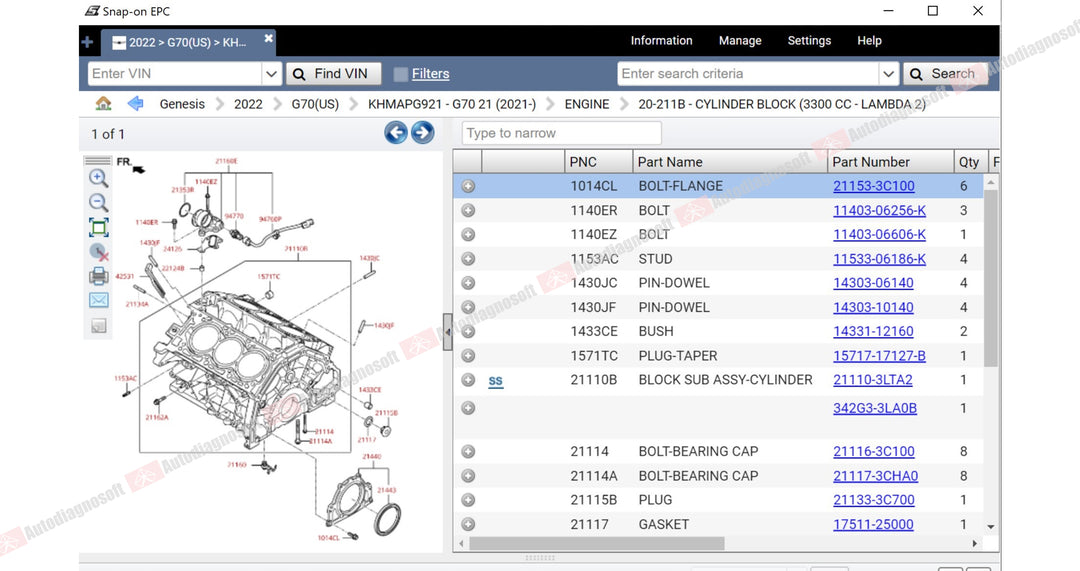Viewport: 1080px width, 571px height.
Task: Toggle the Filters checkbox
Action: [x=400, y=74]
